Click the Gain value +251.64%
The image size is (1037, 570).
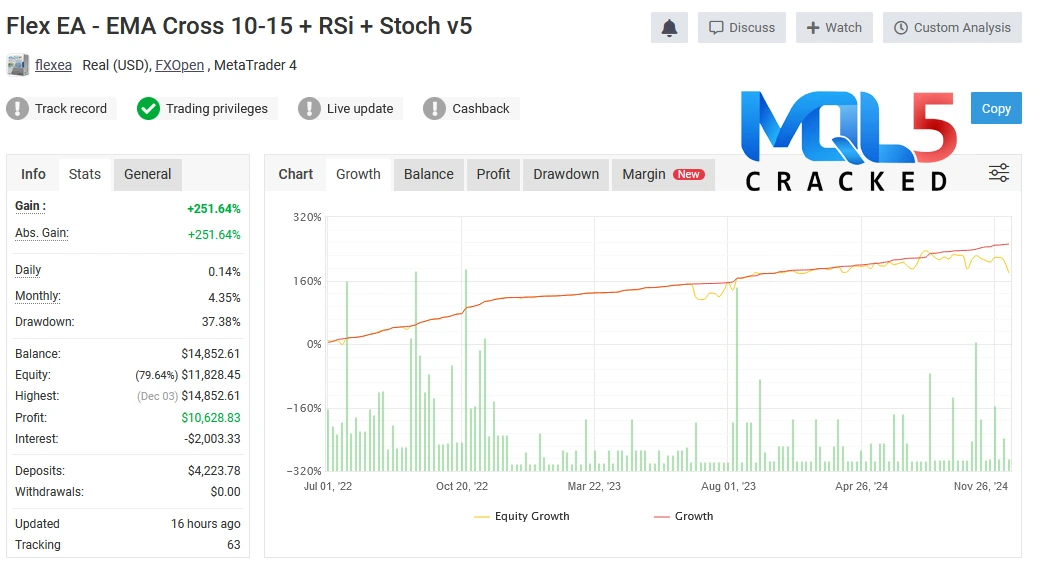pos(214,209)
